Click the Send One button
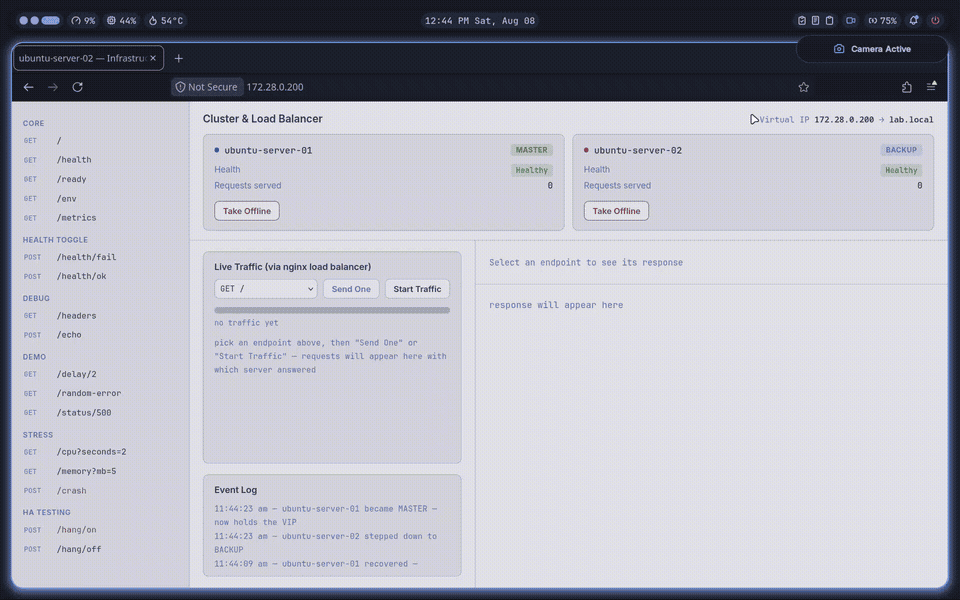960x600 pixels. (x=351, y=289)
